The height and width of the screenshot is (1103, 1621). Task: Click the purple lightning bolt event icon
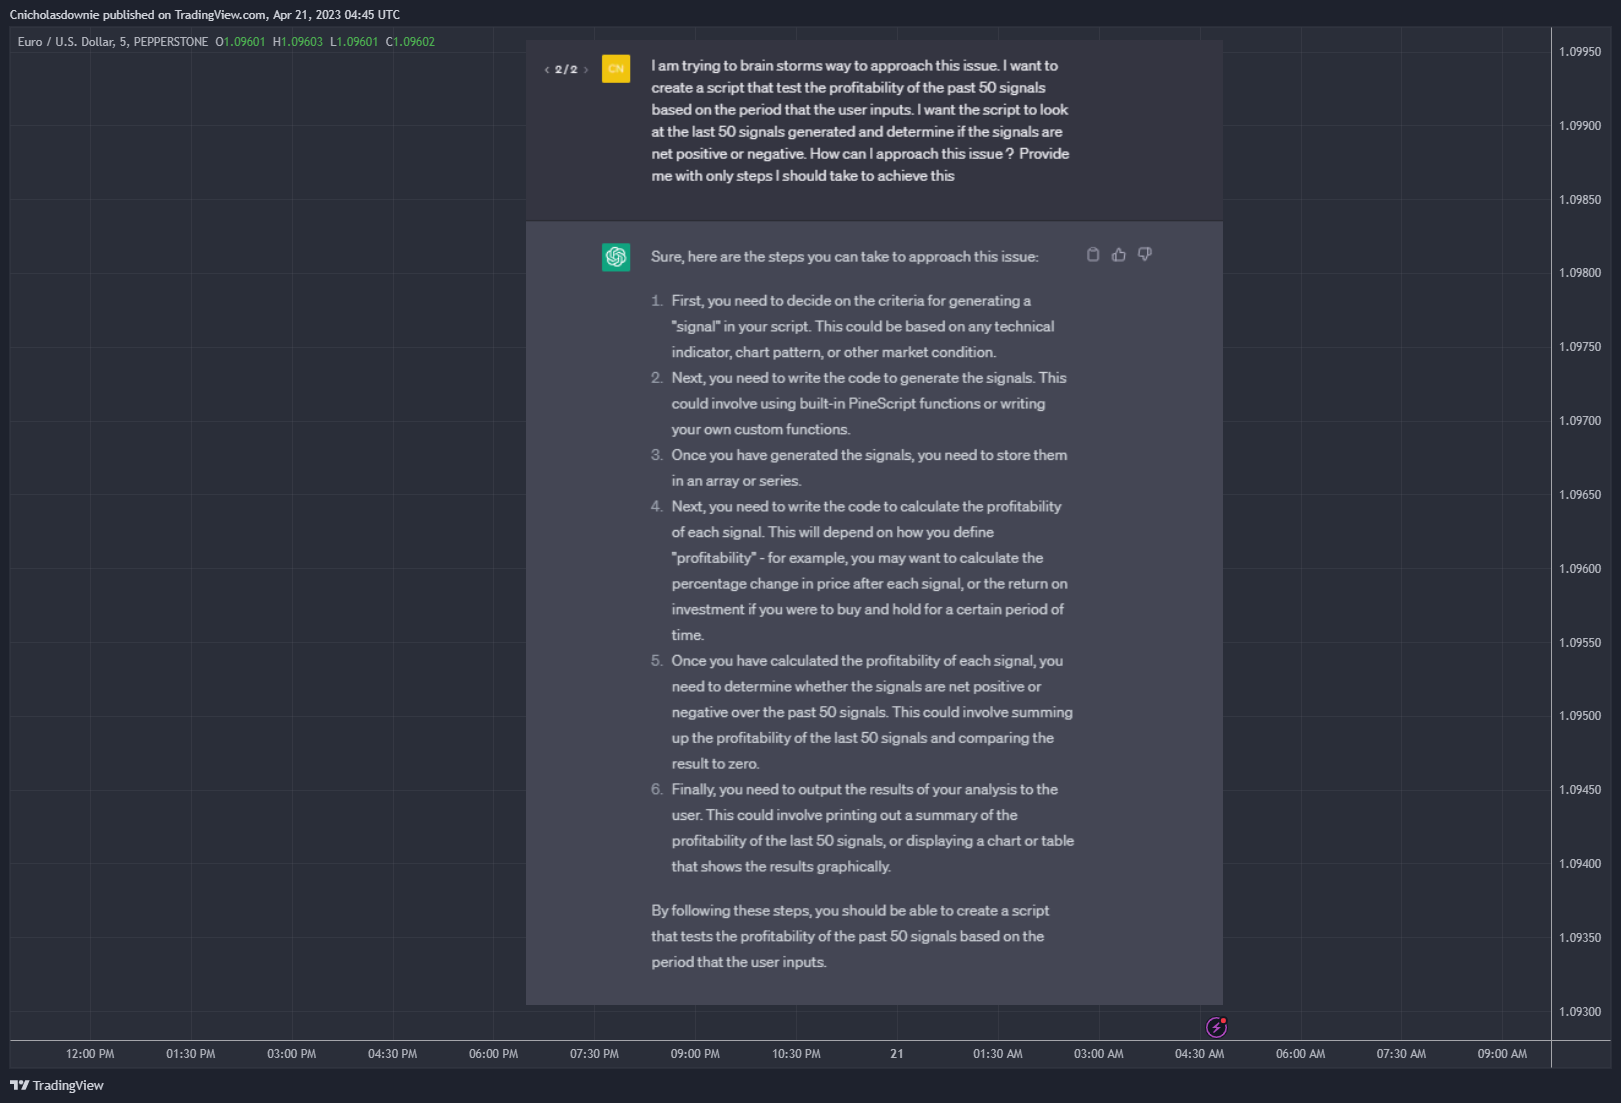[x=1216, y=1027]
